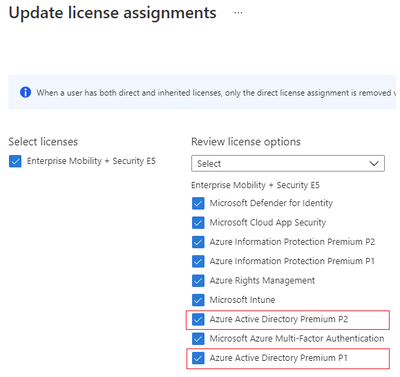Toggle Microsoft Cloud App Security checkbox
This screenshot has width=400, height=377.
click(198, 222)
